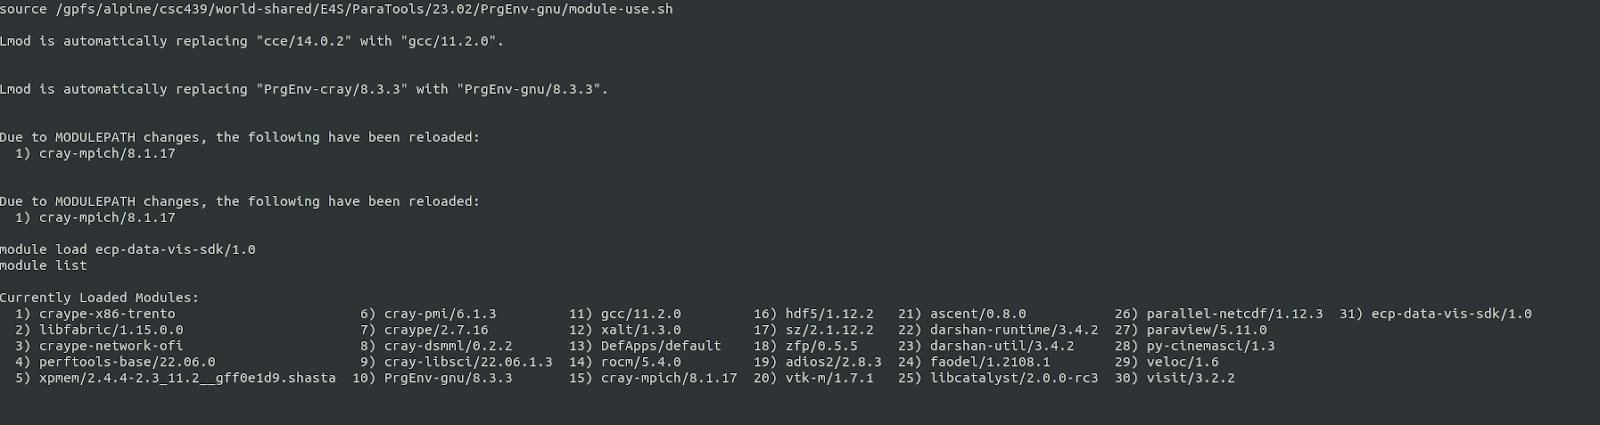1600x425 pixels.
Task: Click the xalt/1.3.0 module entry
Action: click(640, 330)
